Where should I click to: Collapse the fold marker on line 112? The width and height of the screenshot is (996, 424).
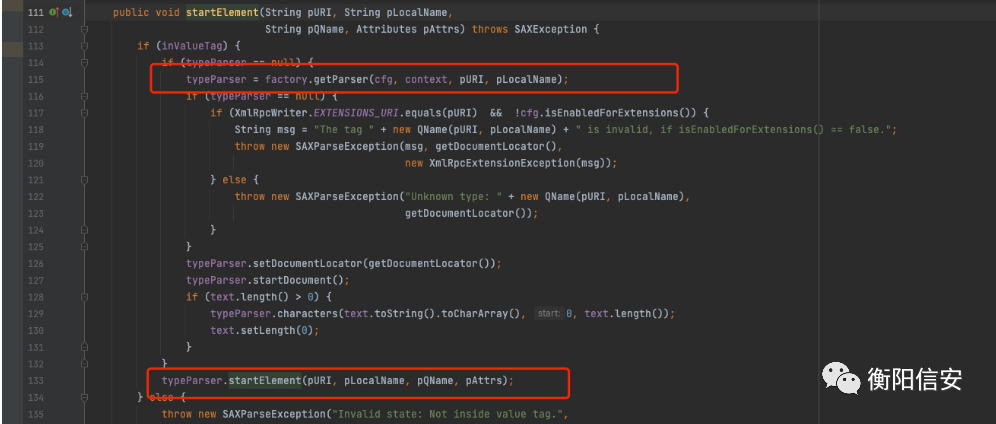84,30
